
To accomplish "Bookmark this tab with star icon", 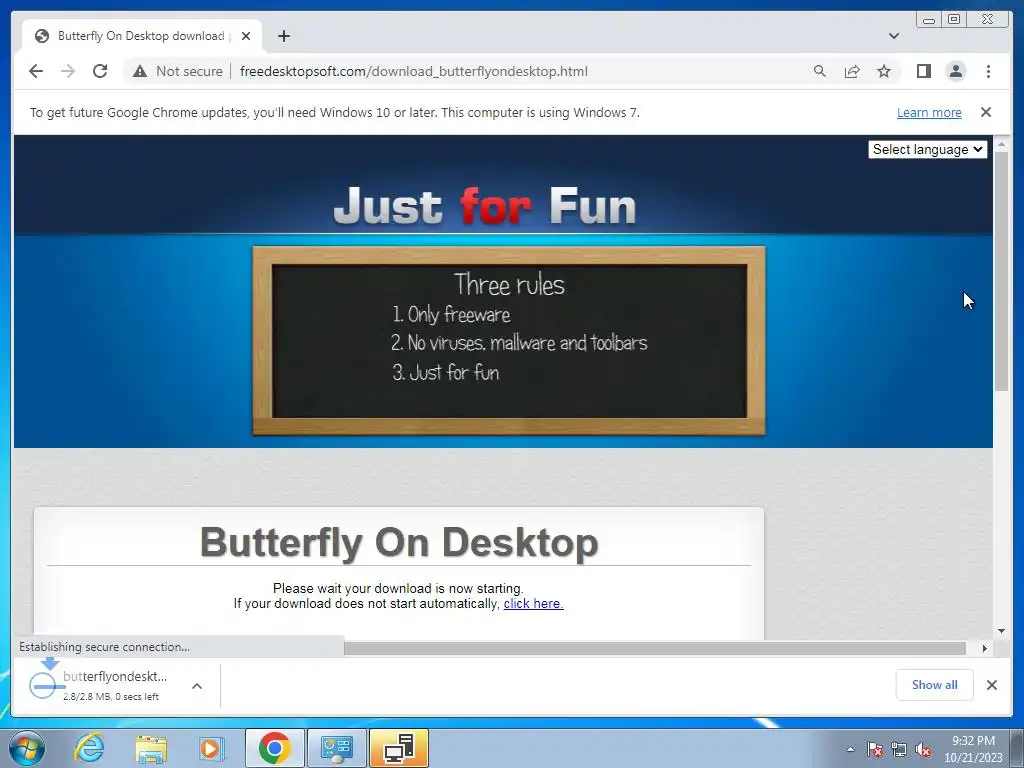I will pyautogui.click(x=884, y=71).
